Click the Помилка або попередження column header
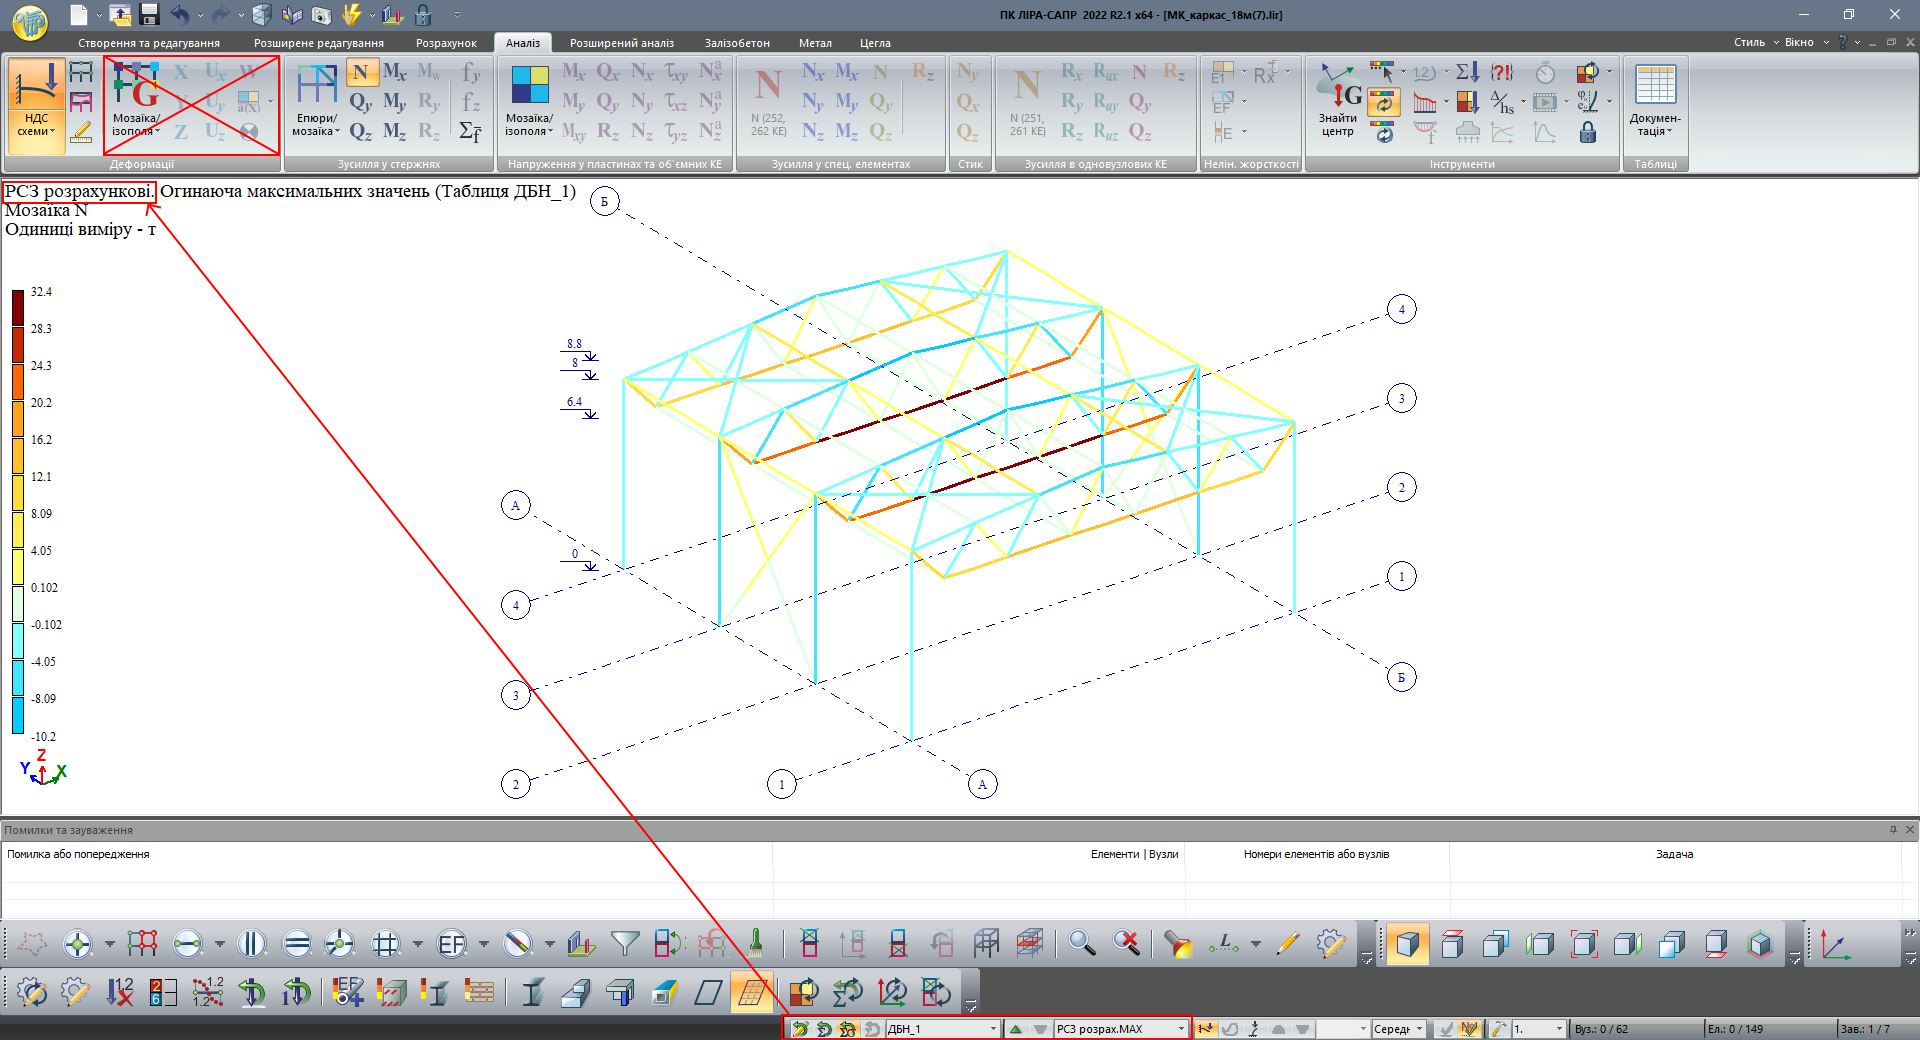The height and width of the screenshot is (1040, 1920). pos(78,854)
